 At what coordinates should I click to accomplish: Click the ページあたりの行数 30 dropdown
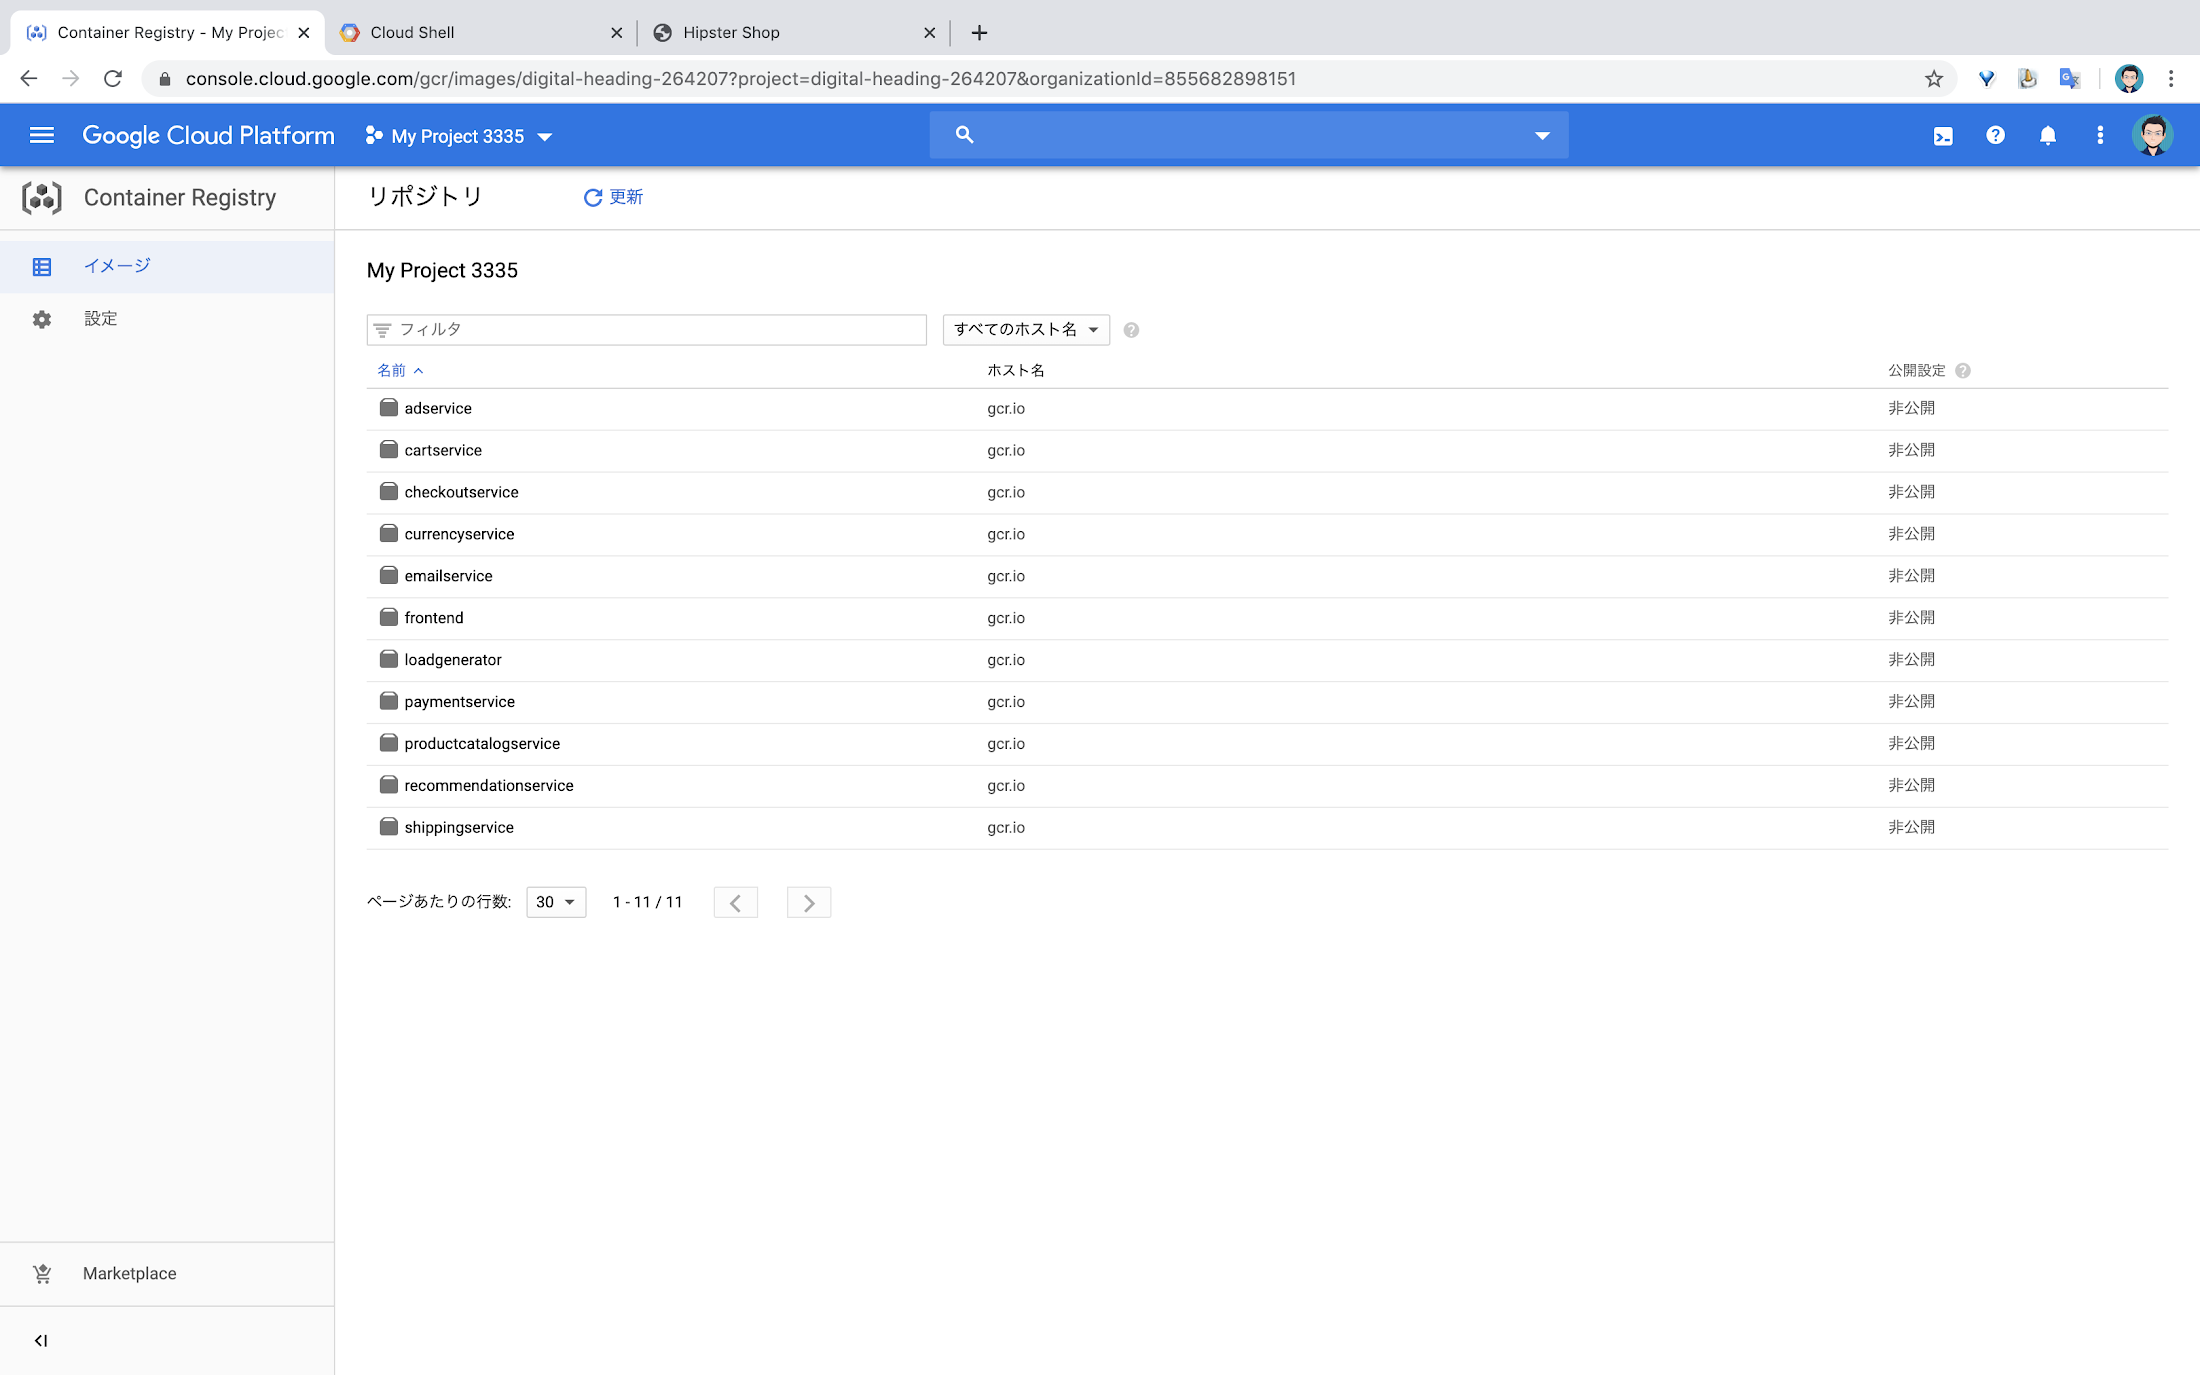point(554,901)
